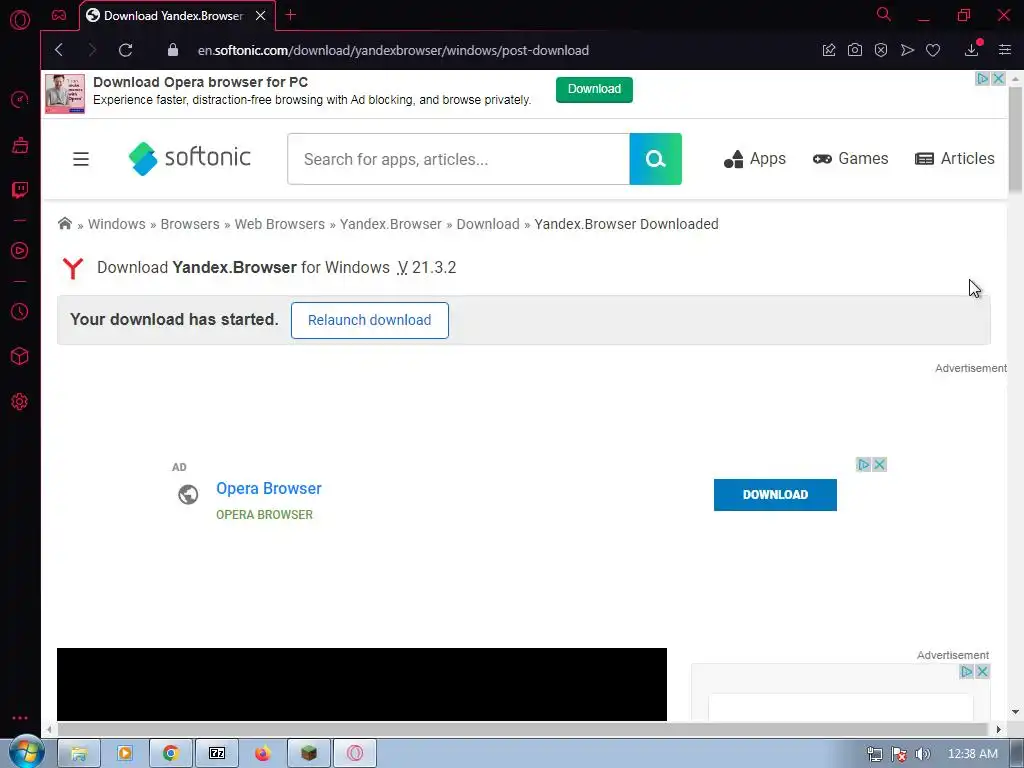The width and height of the screenshot is (1024, 768).
Task: Open the send/flow arrow icon
Action: coord(907,50)
